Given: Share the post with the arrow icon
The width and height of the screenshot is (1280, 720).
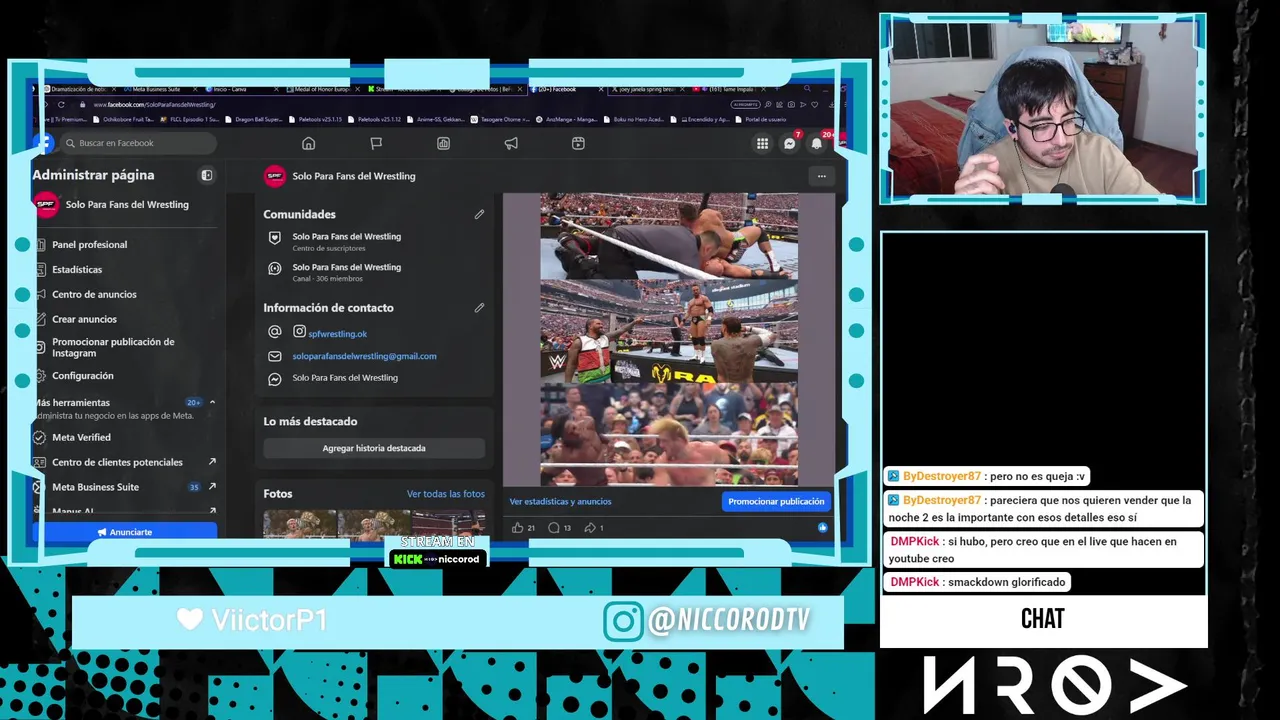Looking at the screenshot, I should 590,527.
